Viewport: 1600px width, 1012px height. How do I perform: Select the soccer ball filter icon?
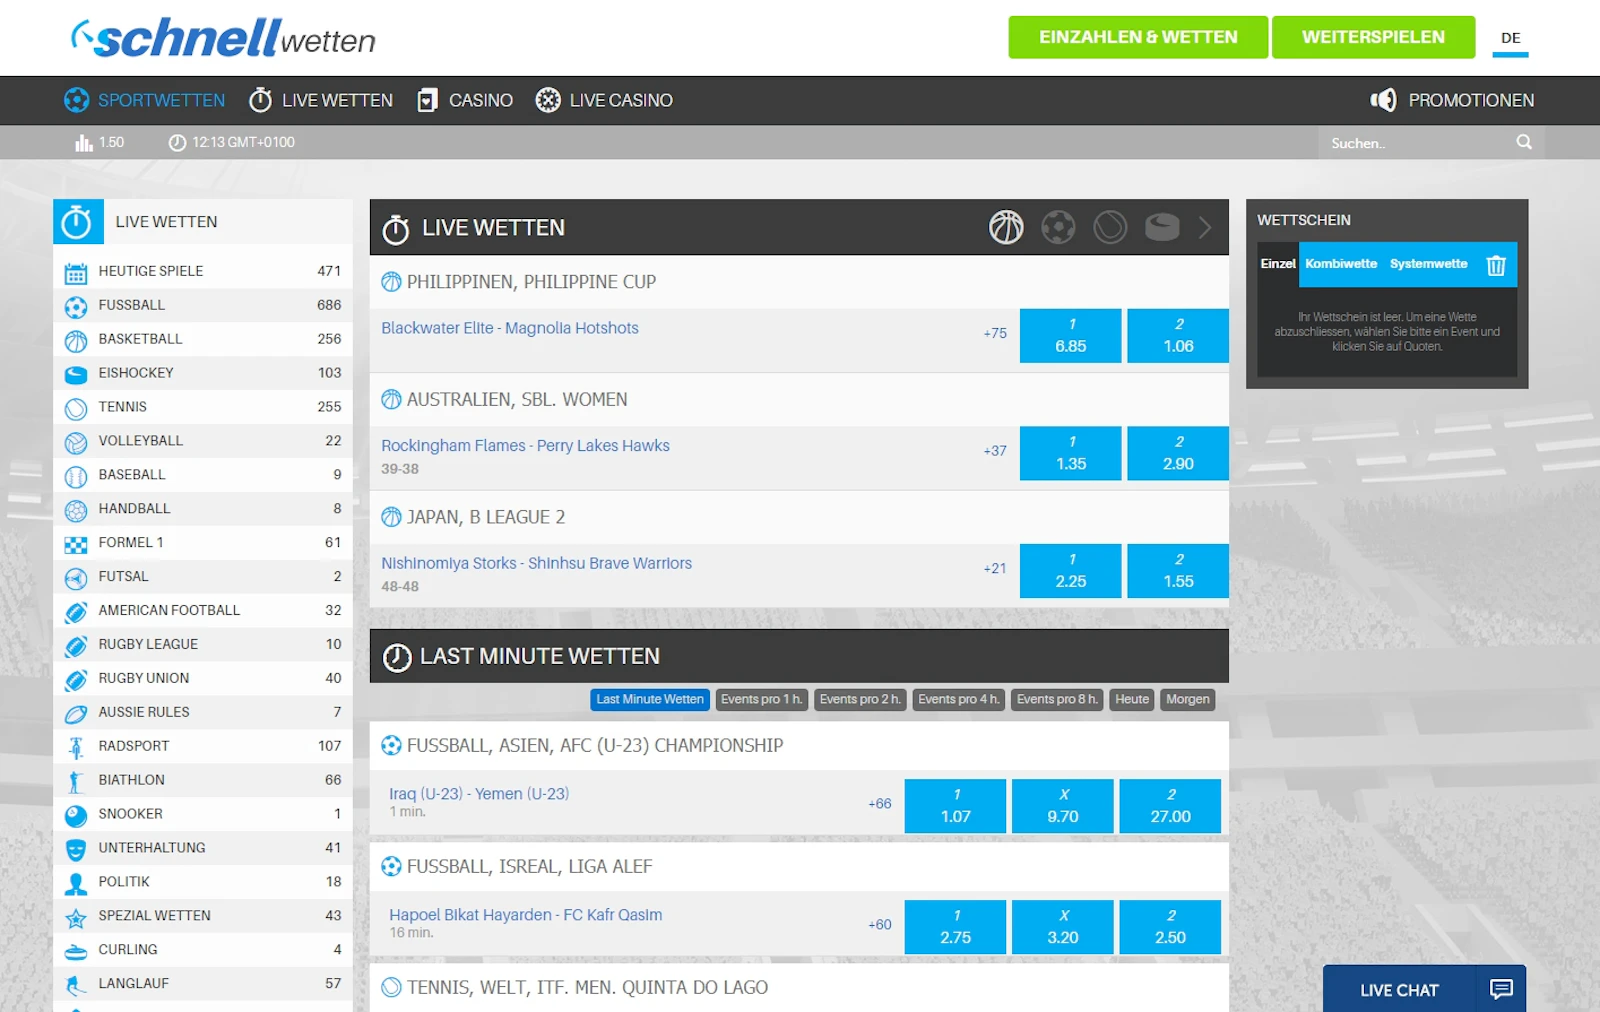pyautogui.click(x=1059, y=227)
